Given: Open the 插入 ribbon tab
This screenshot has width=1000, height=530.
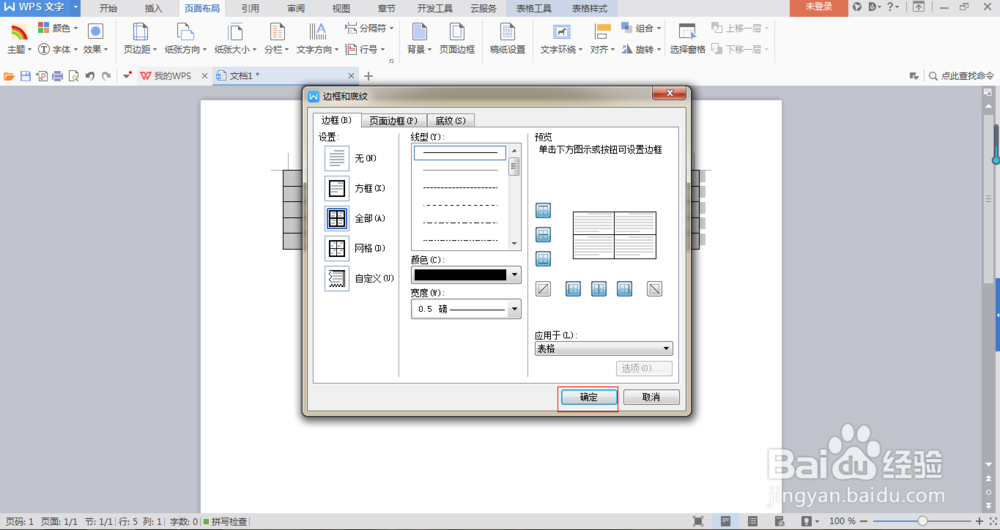Looking at the screenshot, I should coord(154,8).
